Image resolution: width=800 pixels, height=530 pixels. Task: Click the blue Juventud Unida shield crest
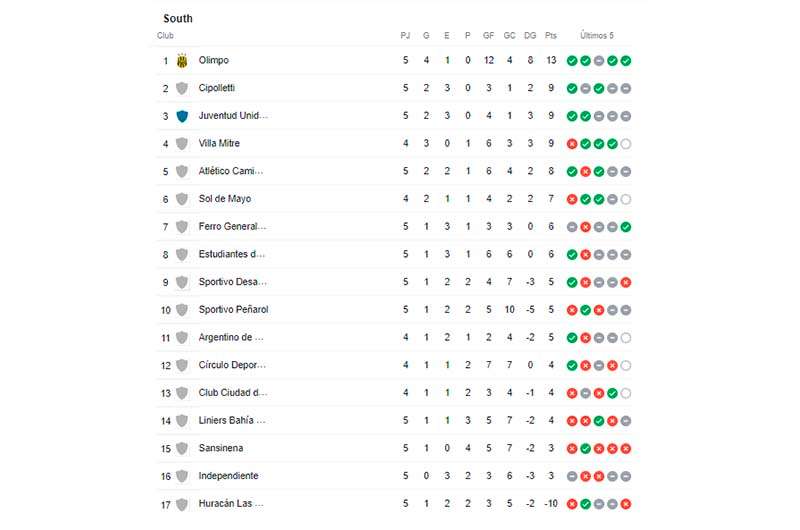(182, 116)
